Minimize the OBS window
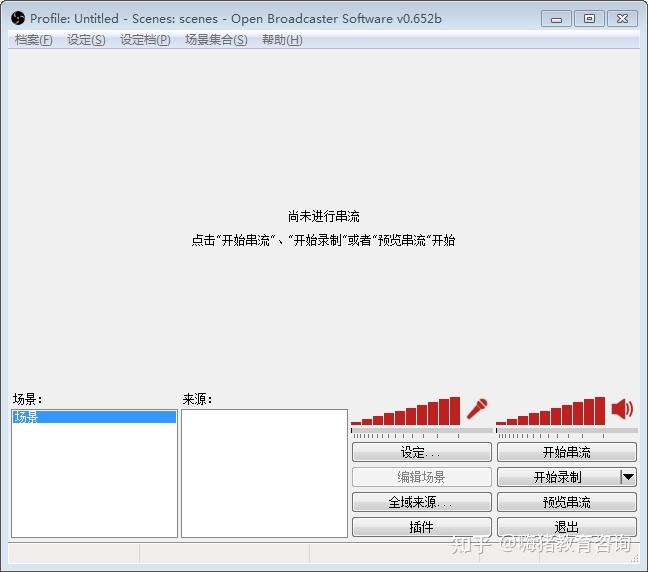 556,19
